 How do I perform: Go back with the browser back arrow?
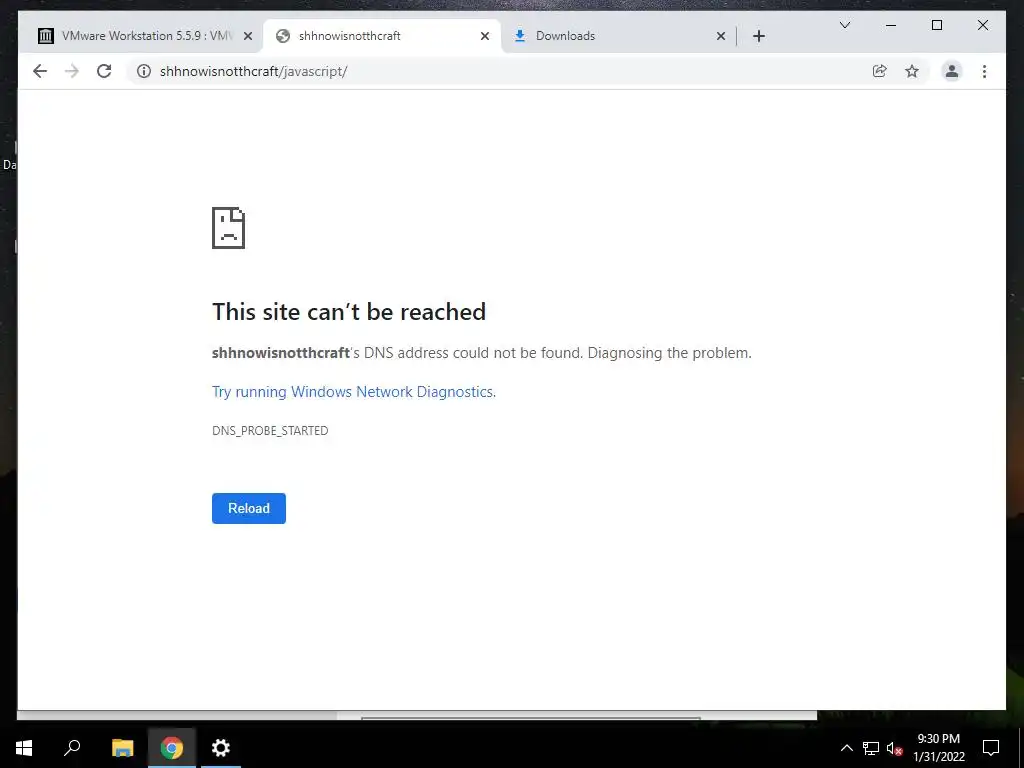pyautogui.click(x=40, y=71)
